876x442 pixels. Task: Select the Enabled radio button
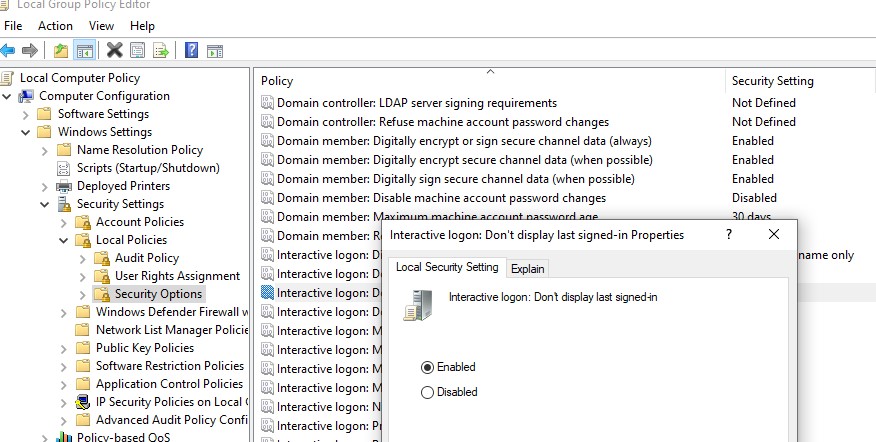pyautogui.click(x=428, y=367)
